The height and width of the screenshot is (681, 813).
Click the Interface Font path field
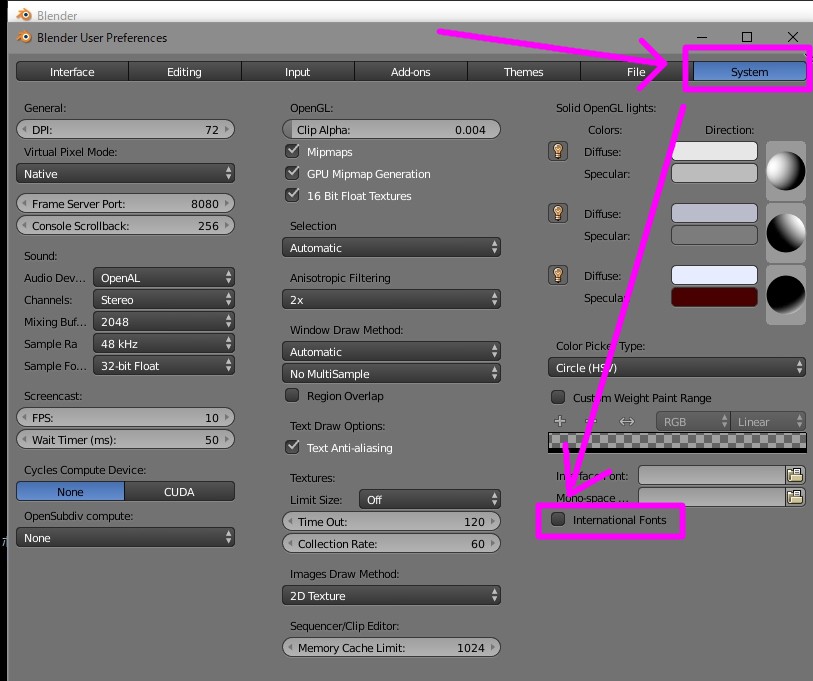712,475
